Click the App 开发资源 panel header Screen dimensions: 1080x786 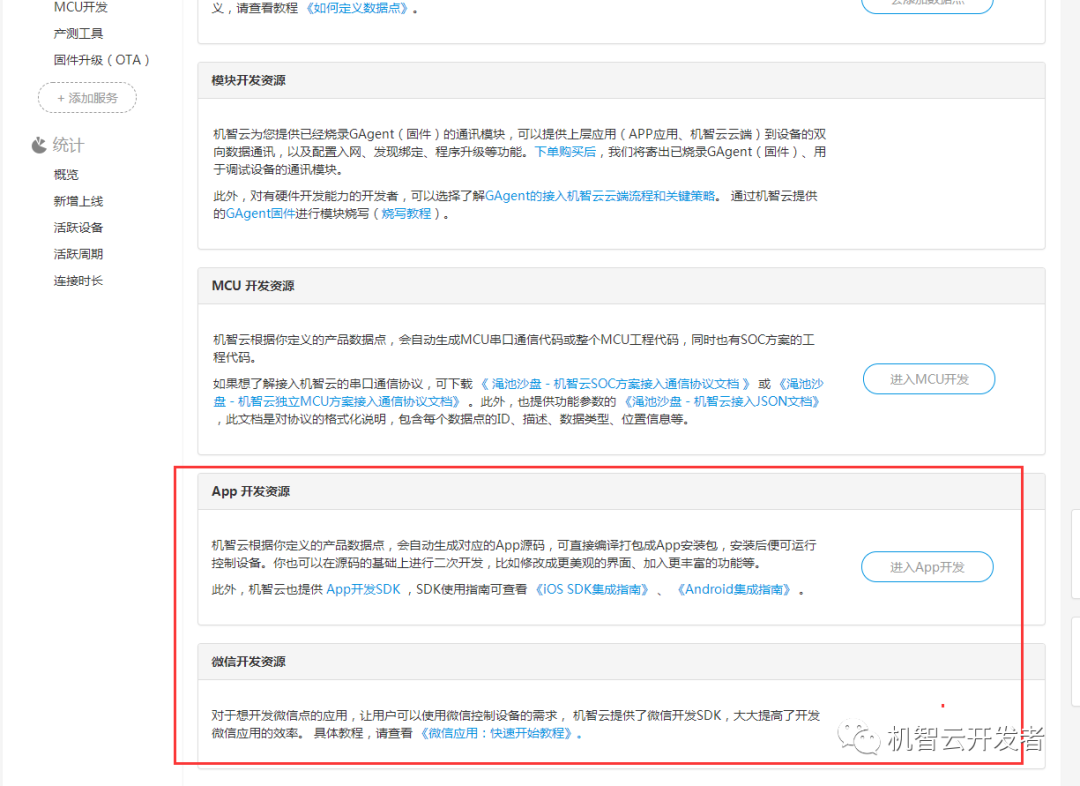pos(621,491)
